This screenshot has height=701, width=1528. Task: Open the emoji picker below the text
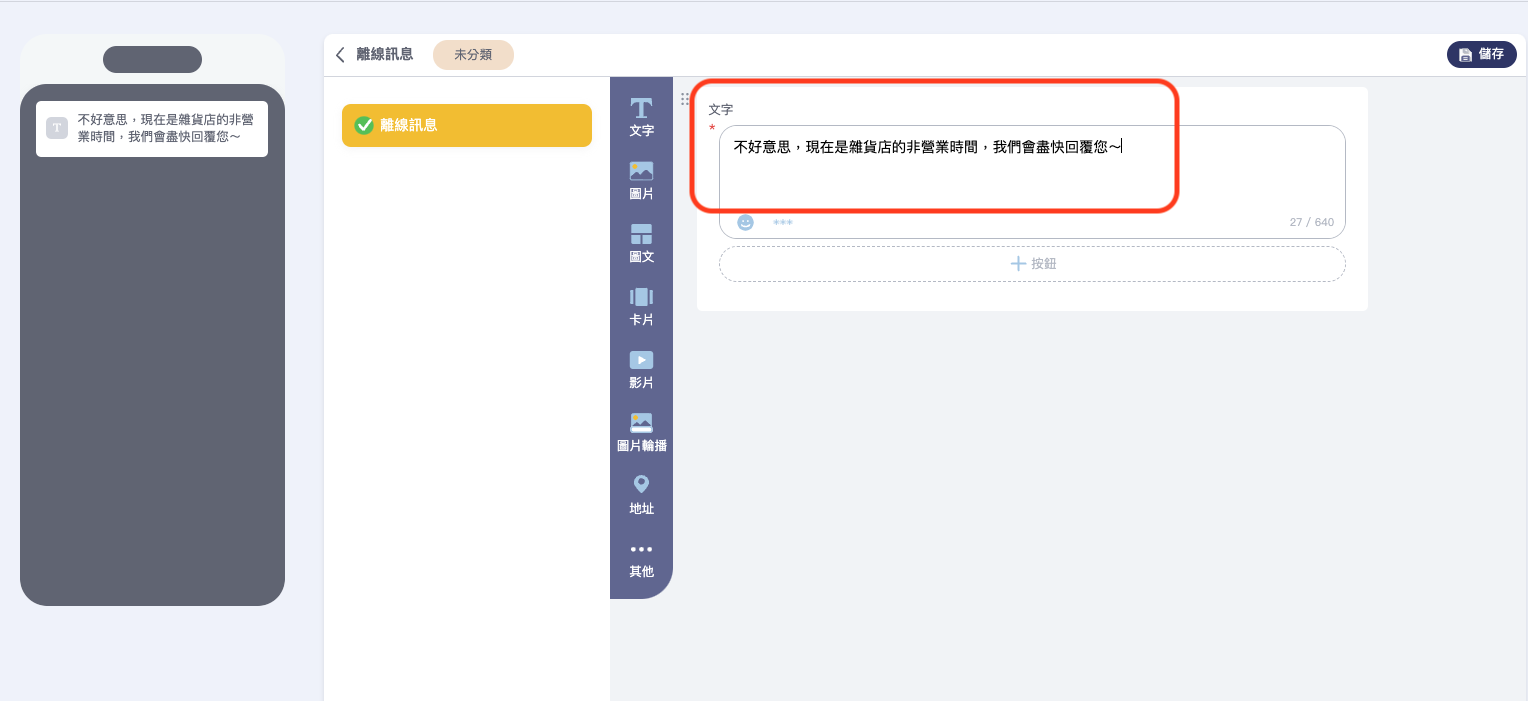[x=745, y=222]
